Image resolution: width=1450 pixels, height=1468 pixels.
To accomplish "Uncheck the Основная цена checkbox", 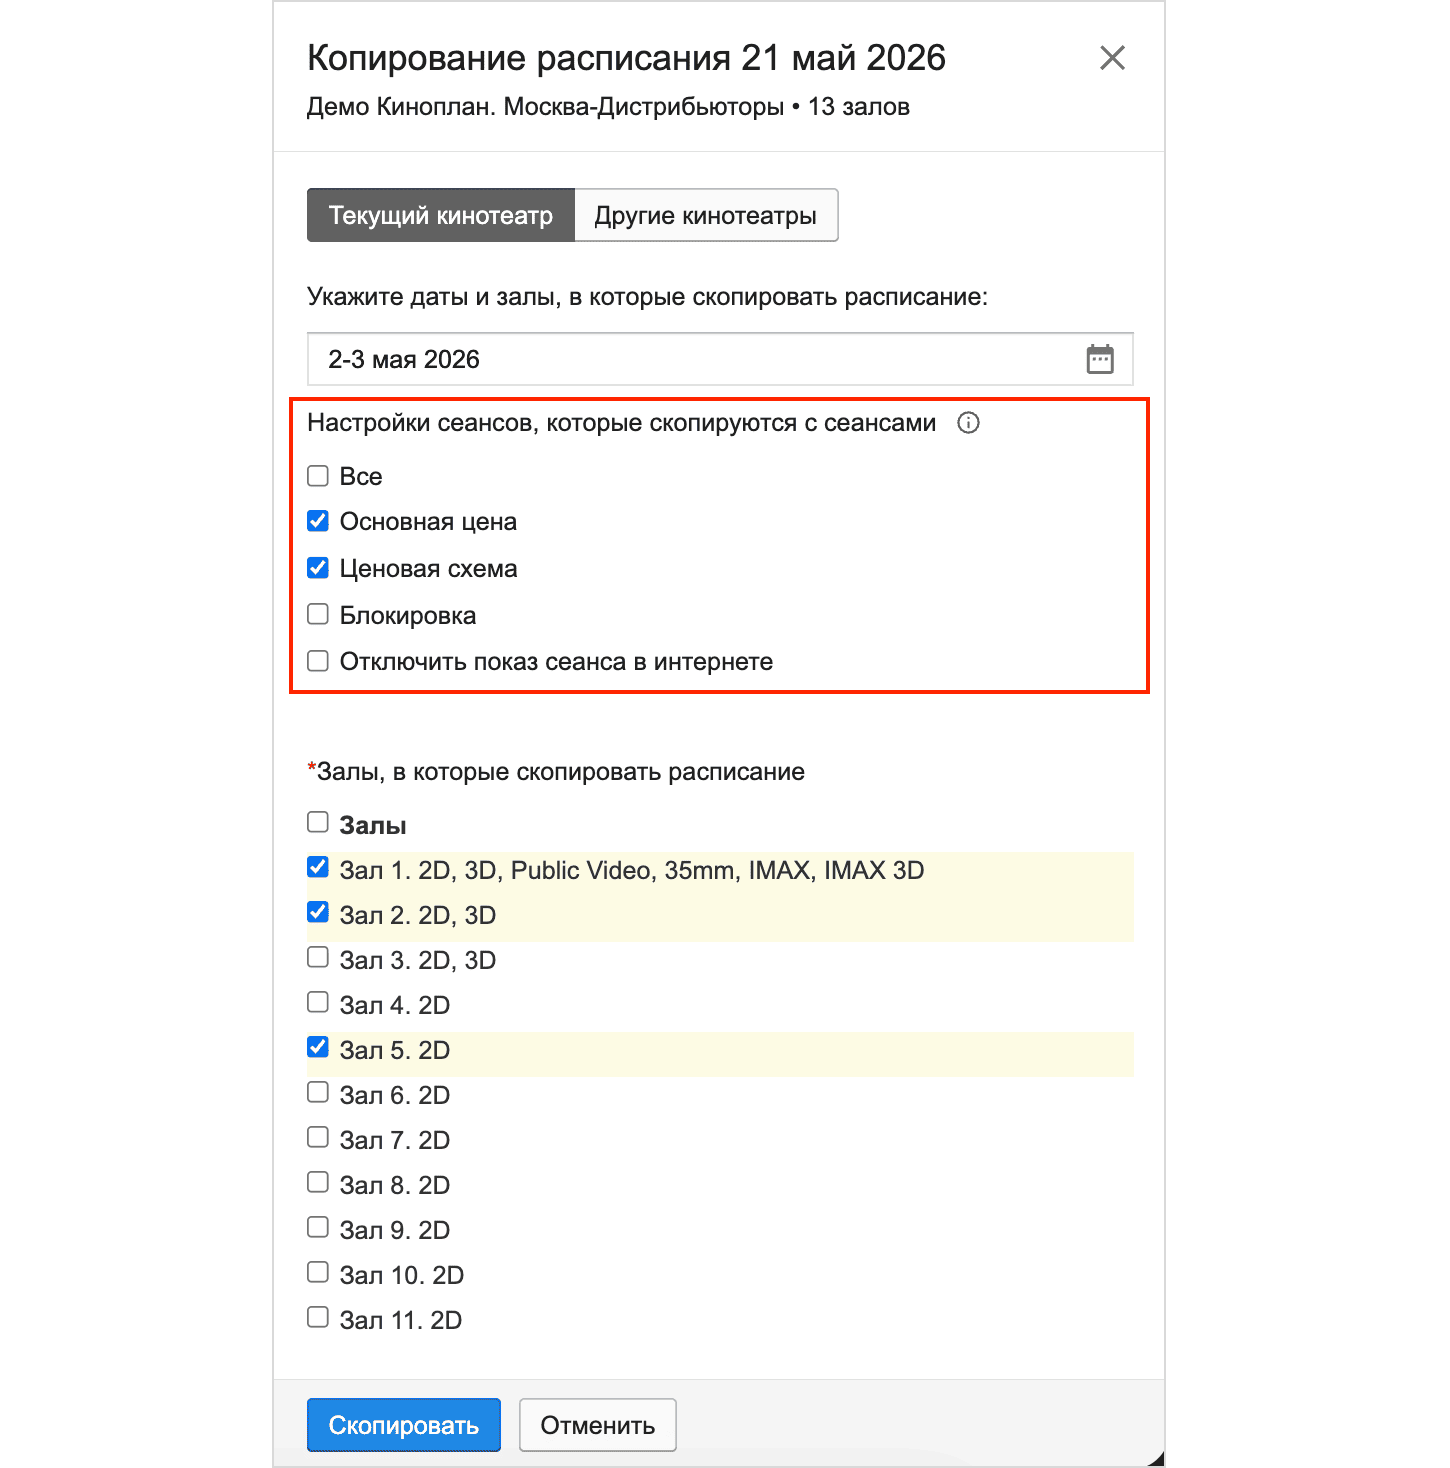I will click(x=318, y=520).
